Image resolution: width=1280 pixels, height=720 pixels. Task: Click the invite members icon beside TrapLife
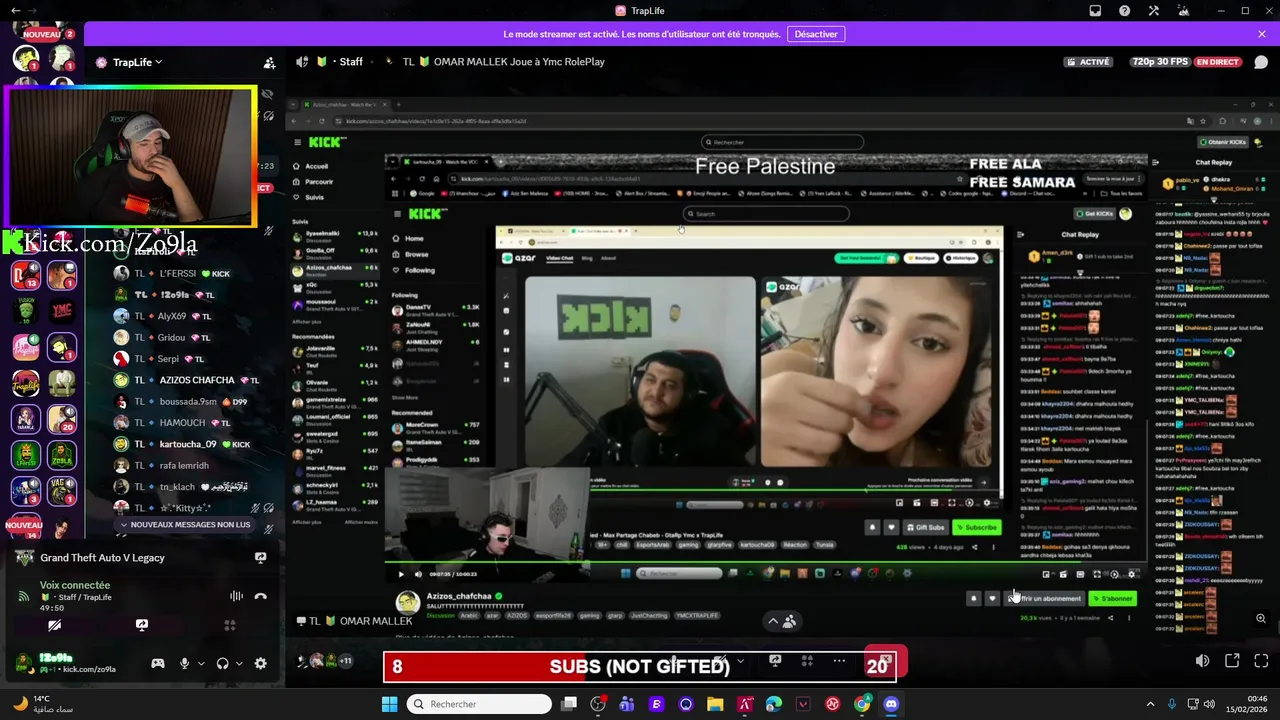click(269, 62)
